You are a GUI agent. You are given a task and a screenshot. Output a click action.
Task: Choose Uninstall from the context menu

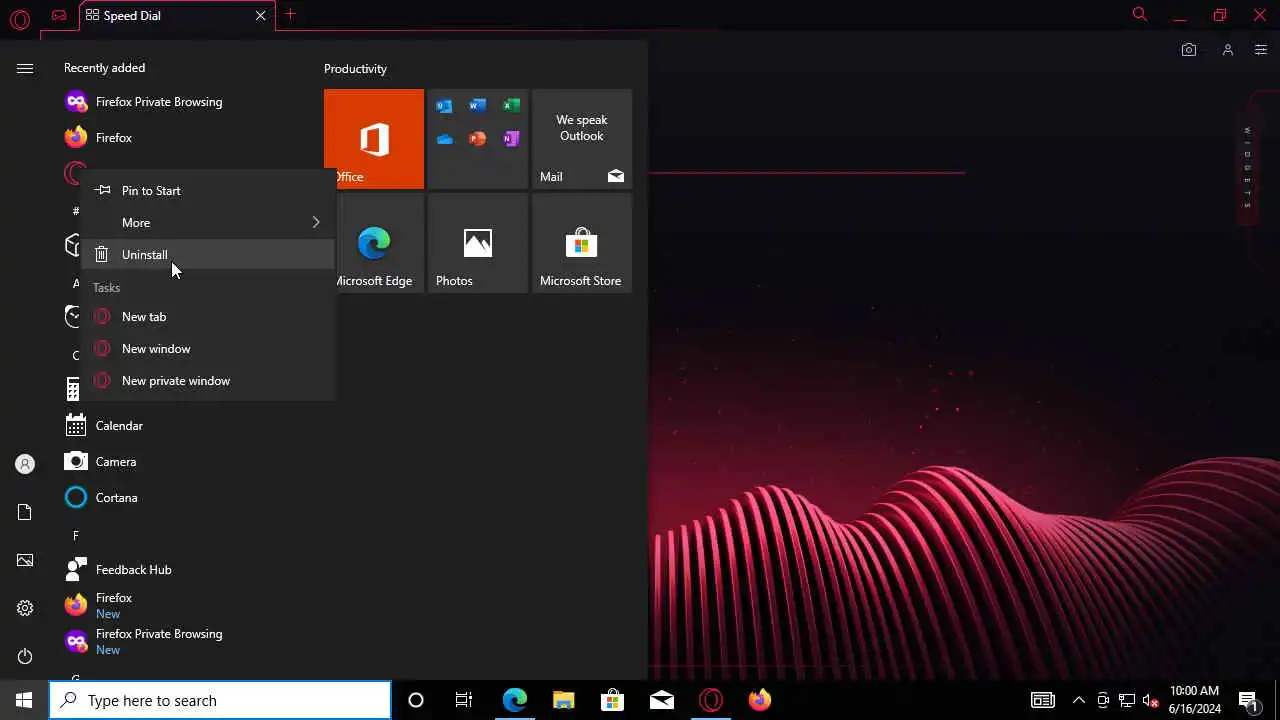(x=208, y=255)
